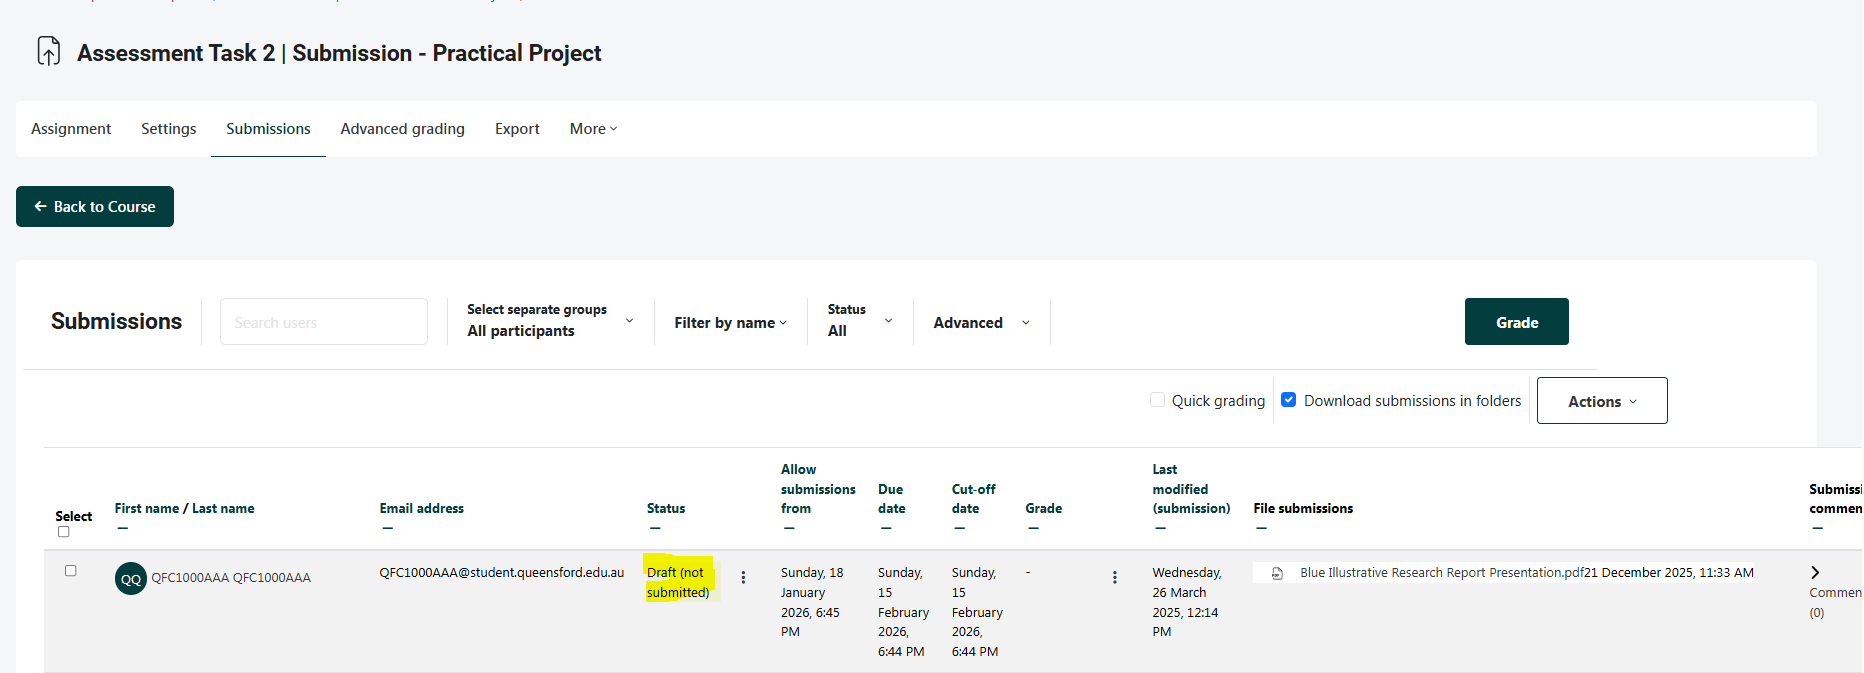The height and width of the screenshot is (673, 1864).
Task: Open the Actions dropdown
Action: (x=1601, y=401)
